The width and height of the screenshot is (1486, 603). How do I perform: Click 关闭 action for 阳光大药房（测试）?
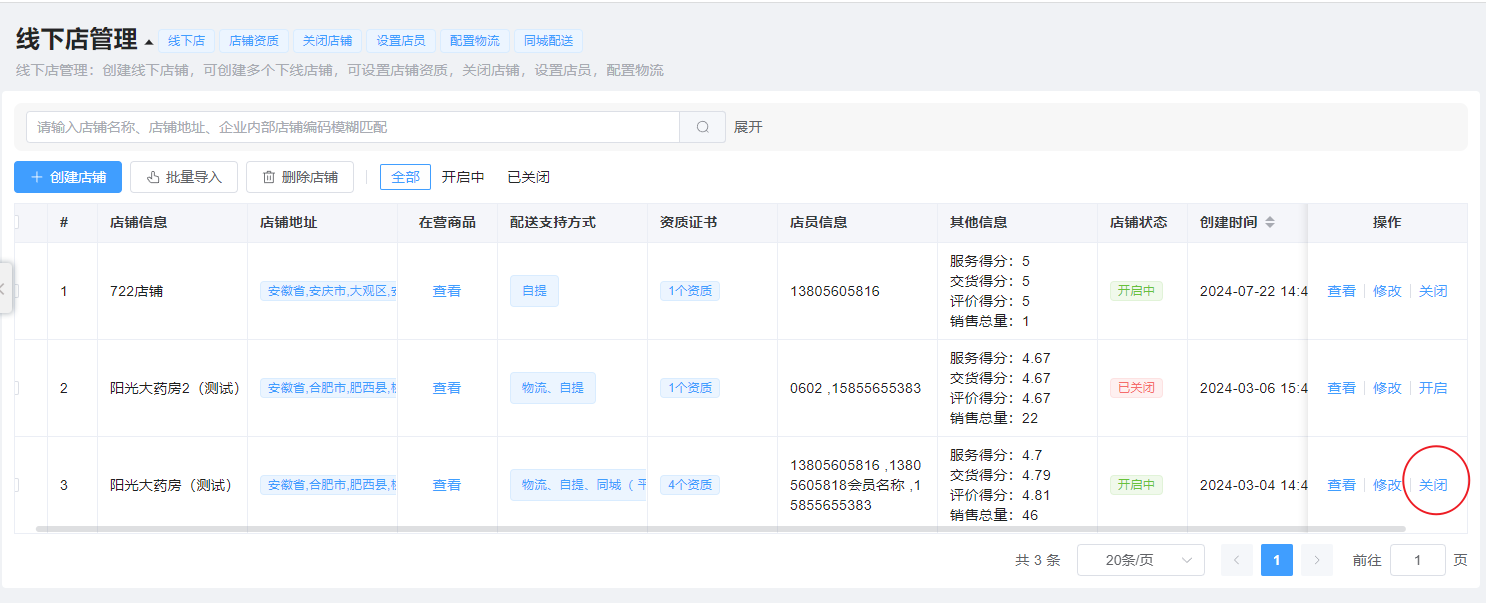tap(1433, 485)
